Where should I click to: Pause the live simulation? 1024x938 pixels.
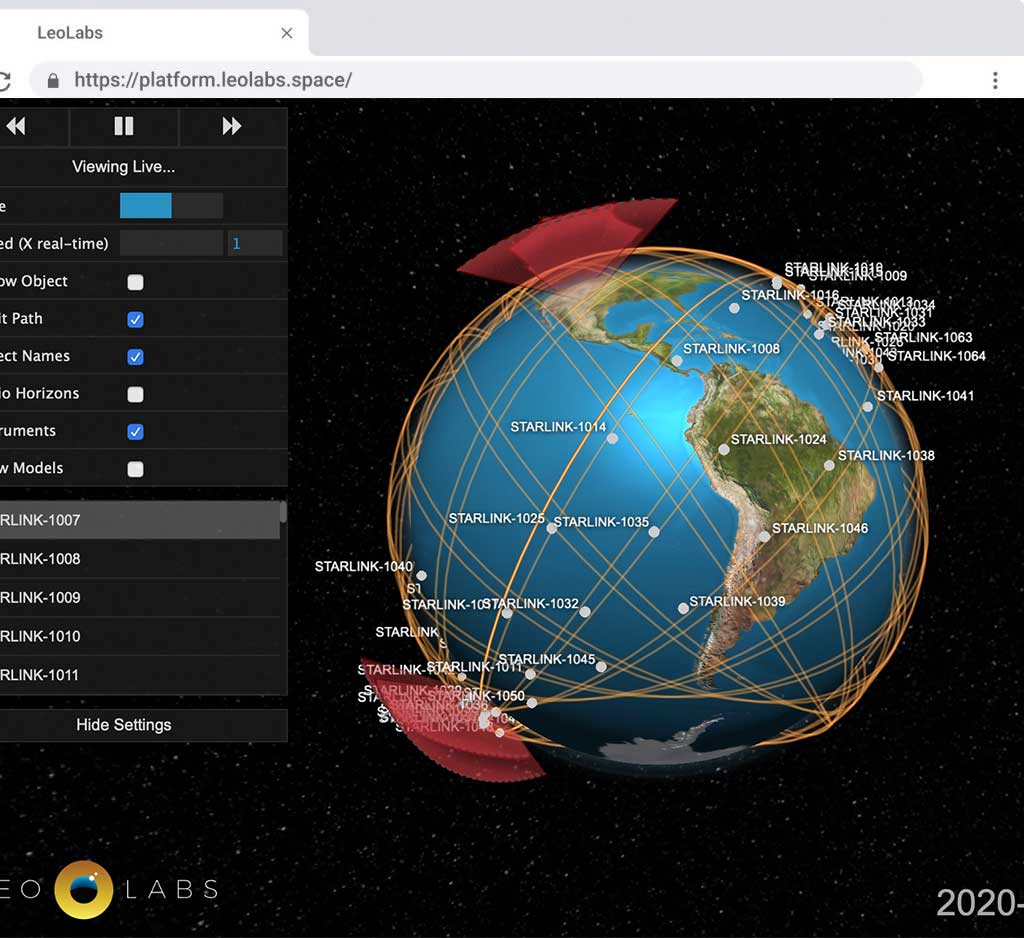(123, 126)
